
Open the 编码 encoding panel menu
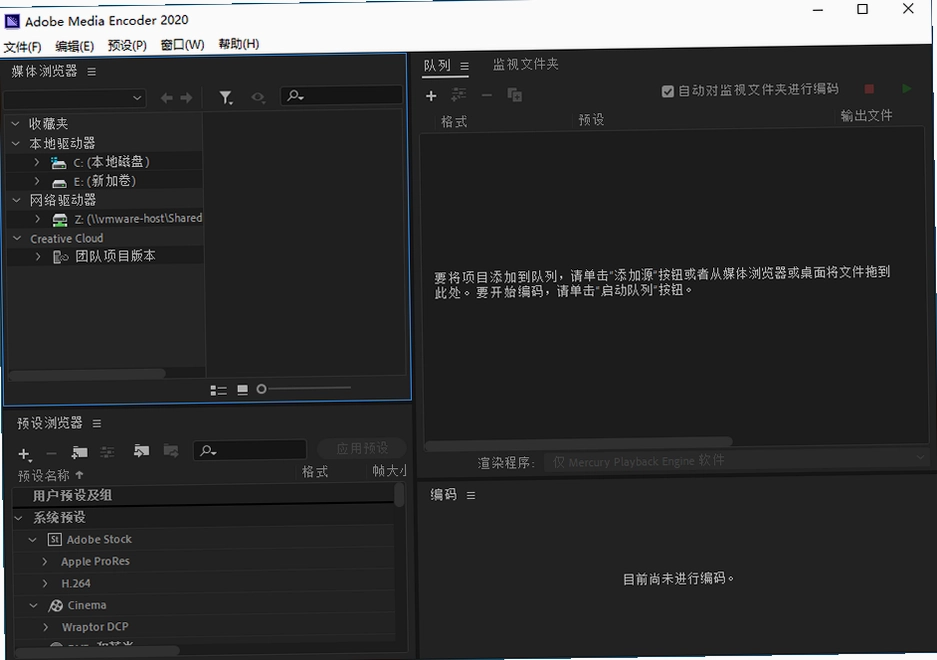tap(471, 496)
